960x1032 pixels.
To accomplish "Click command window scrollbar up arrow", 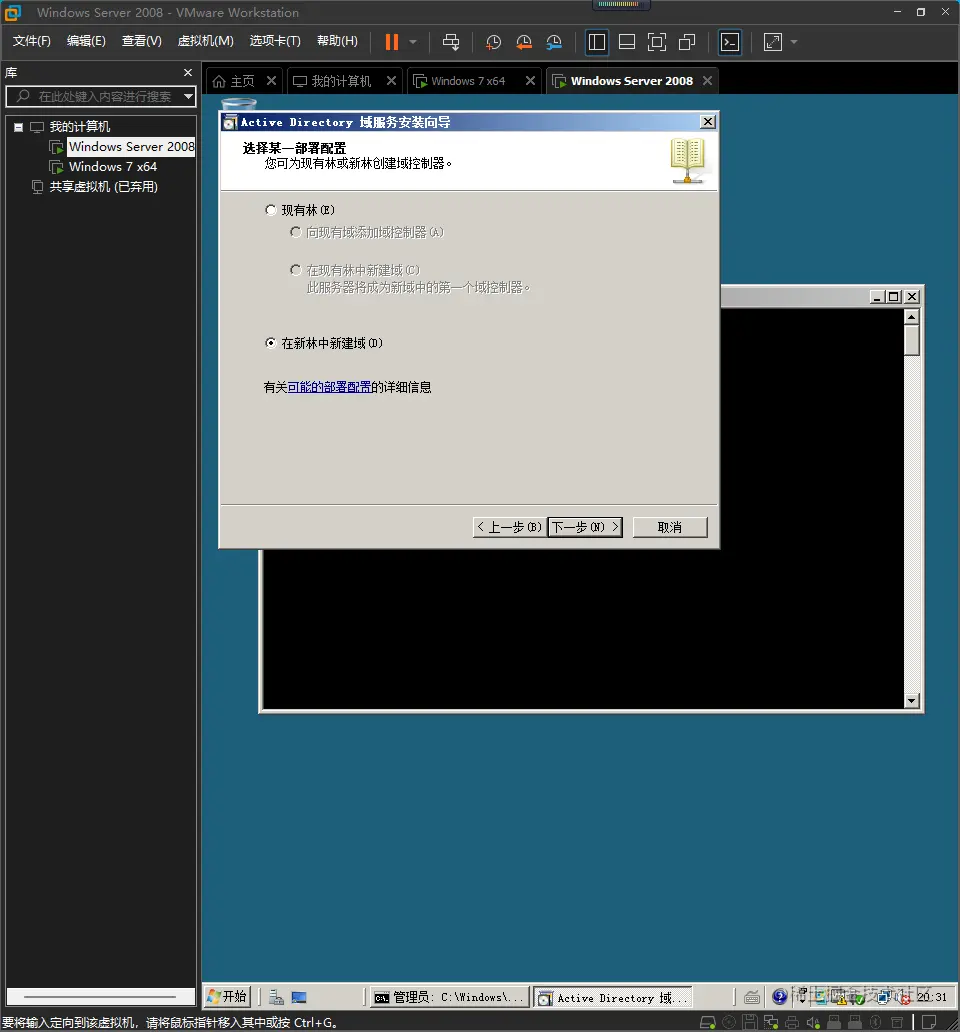I will [x=911, y=317].
